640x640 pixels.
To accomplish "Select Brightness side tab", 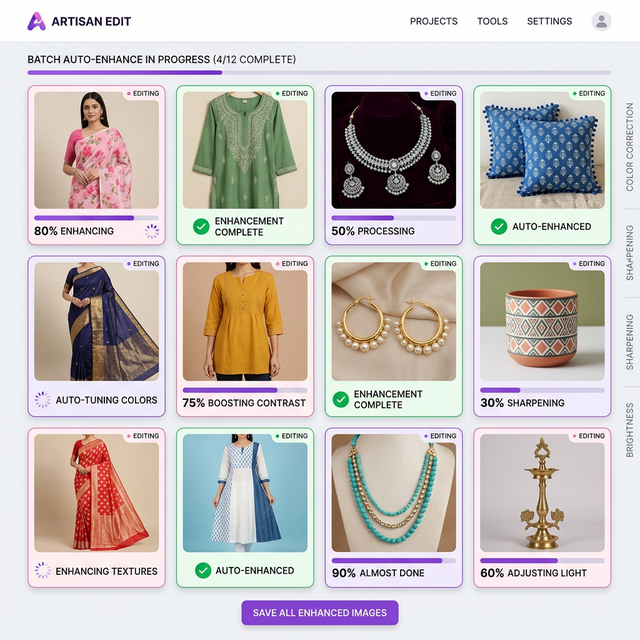I will (x=629, y=430).
